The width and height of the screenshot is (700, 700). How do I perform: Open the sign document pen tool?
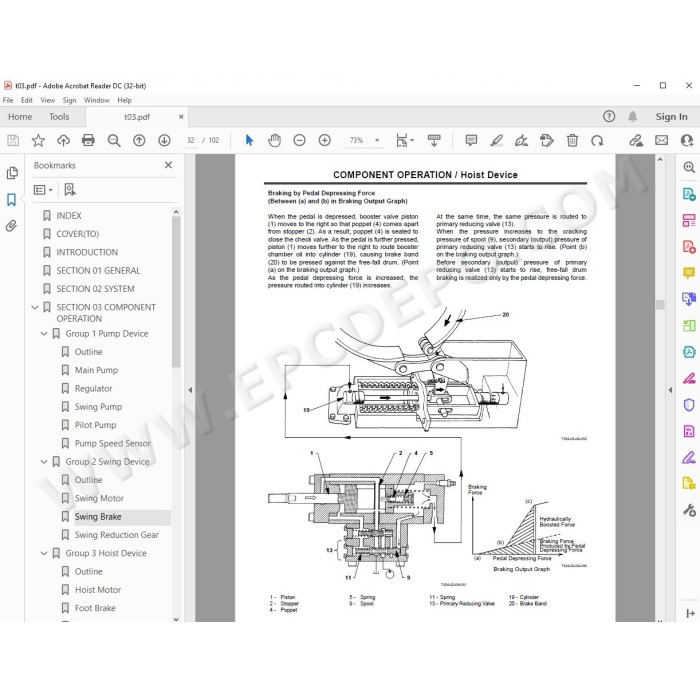[521, 141]
